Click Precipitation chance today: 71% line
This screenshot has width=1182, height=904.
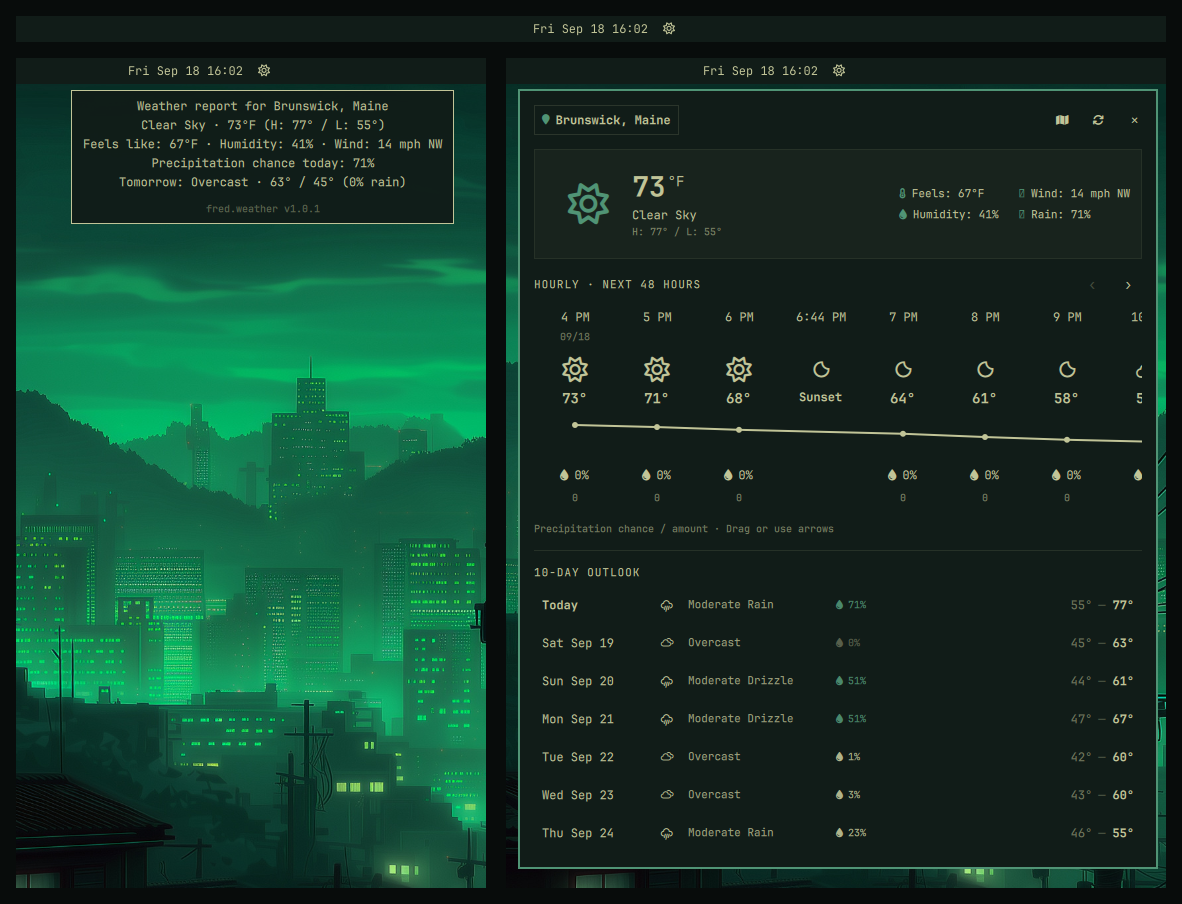pos(263,164)
